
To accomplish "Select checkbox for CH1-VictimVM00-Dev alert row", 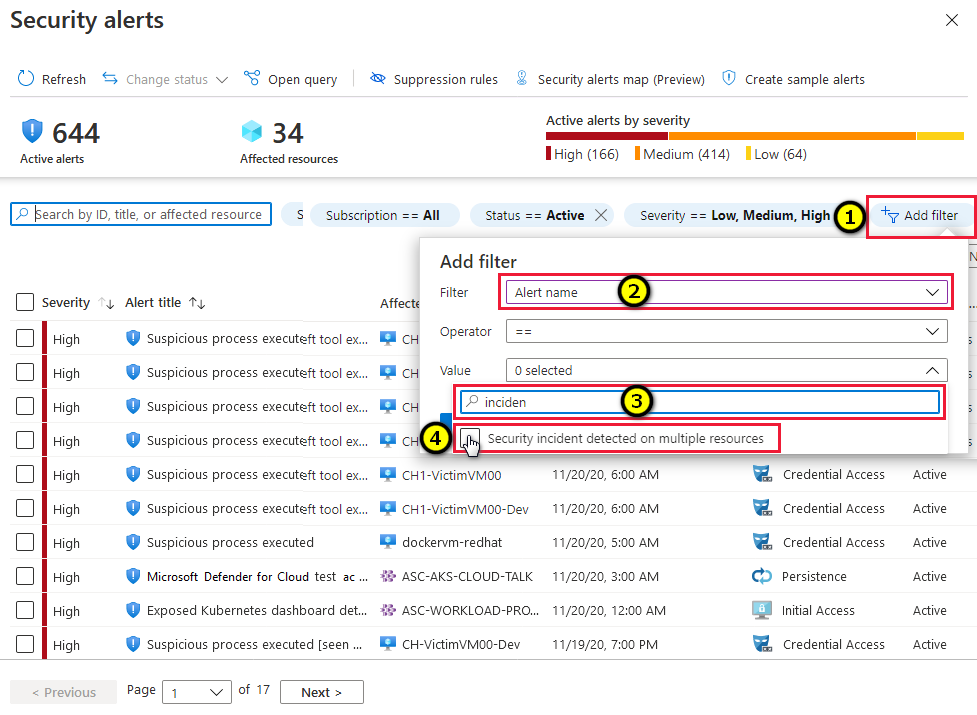I will [x=25, y=508].
